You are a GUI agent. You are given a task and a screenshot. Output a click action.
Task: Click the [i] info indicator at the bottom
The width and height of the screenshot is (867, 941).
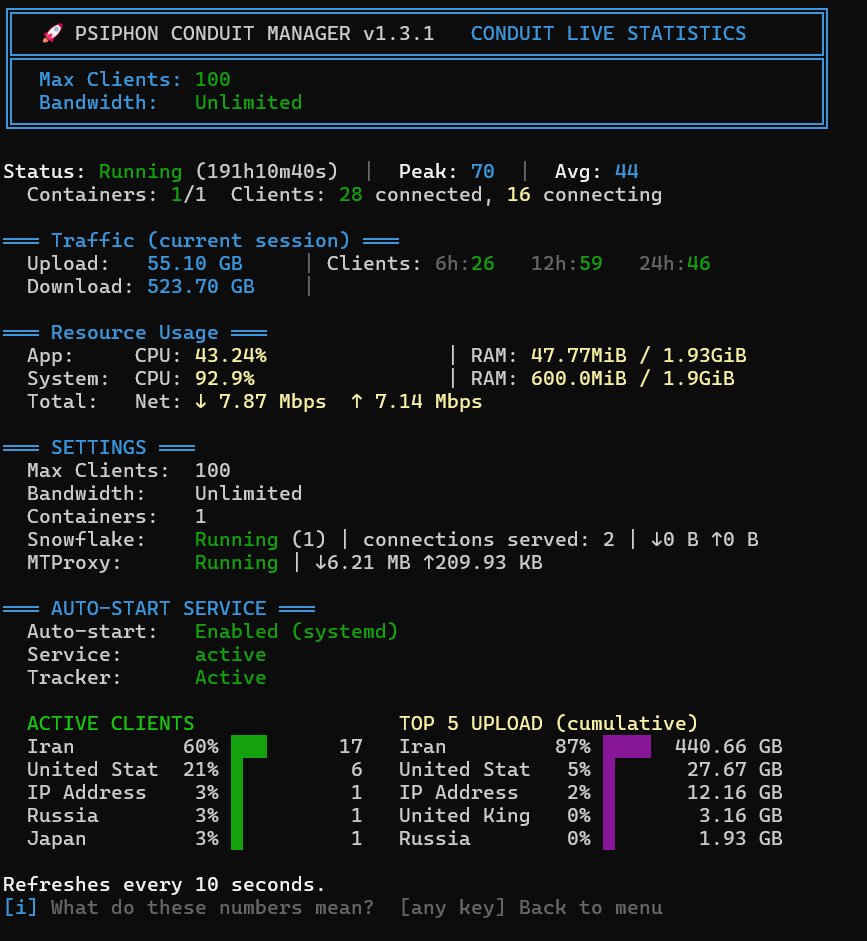click(x=17, y=908)
